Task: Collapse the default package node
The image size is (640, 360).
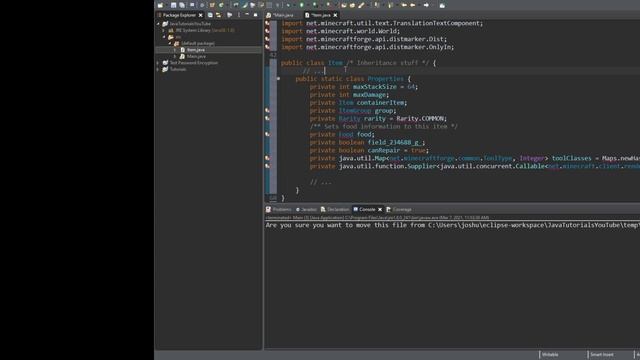Action: pos(170,43)
